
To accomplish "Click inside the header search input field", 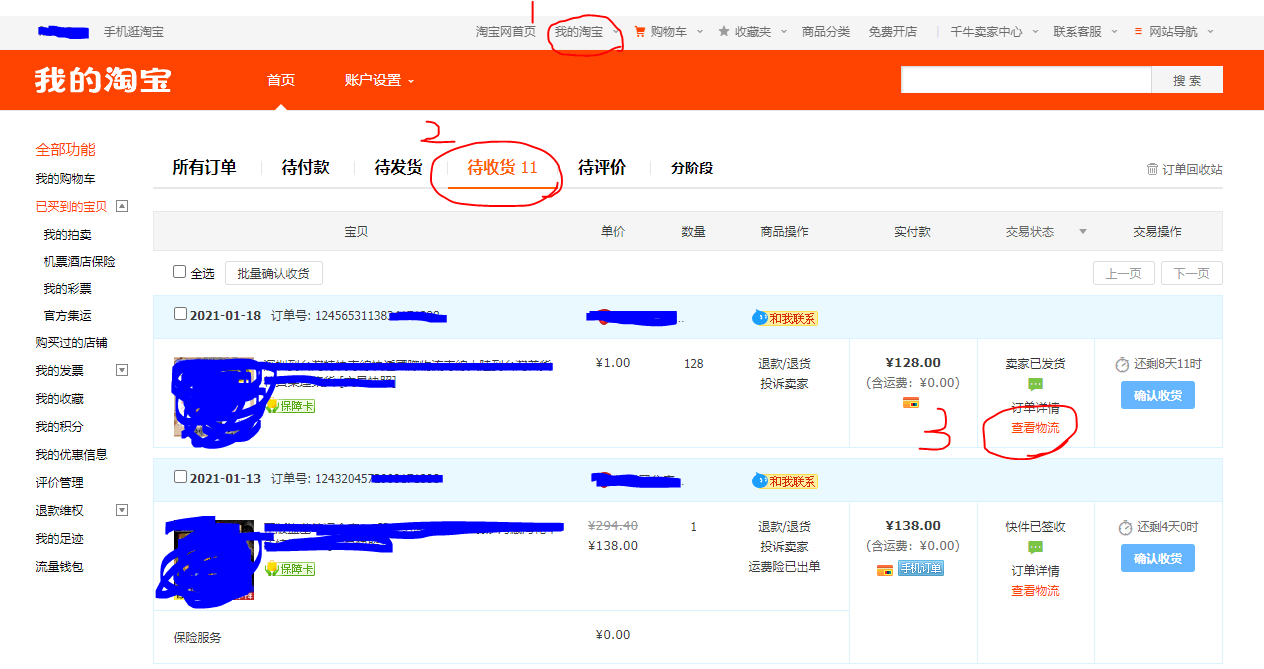I will [1026, 80].
